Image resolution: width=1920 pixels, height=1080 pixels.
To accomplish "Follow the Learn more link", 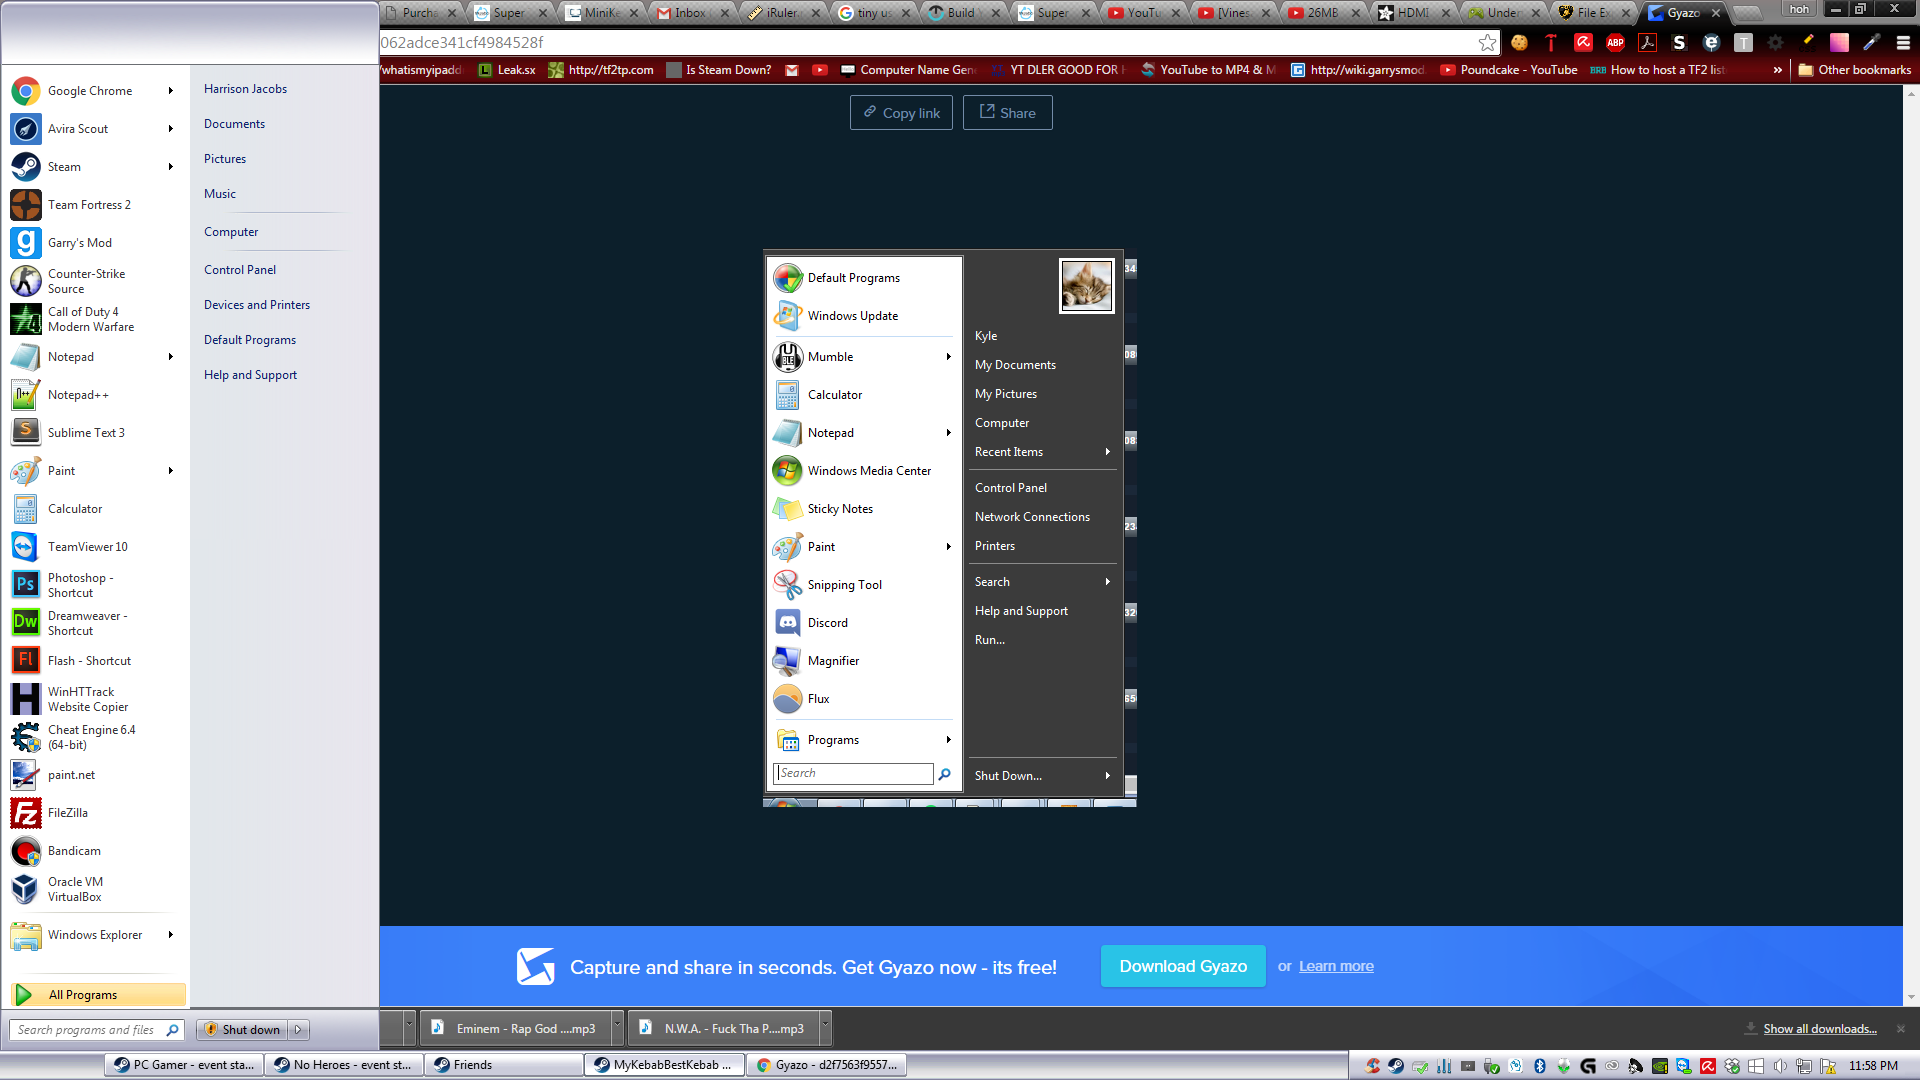I will pyautogui.click(x=1336, y=966).
